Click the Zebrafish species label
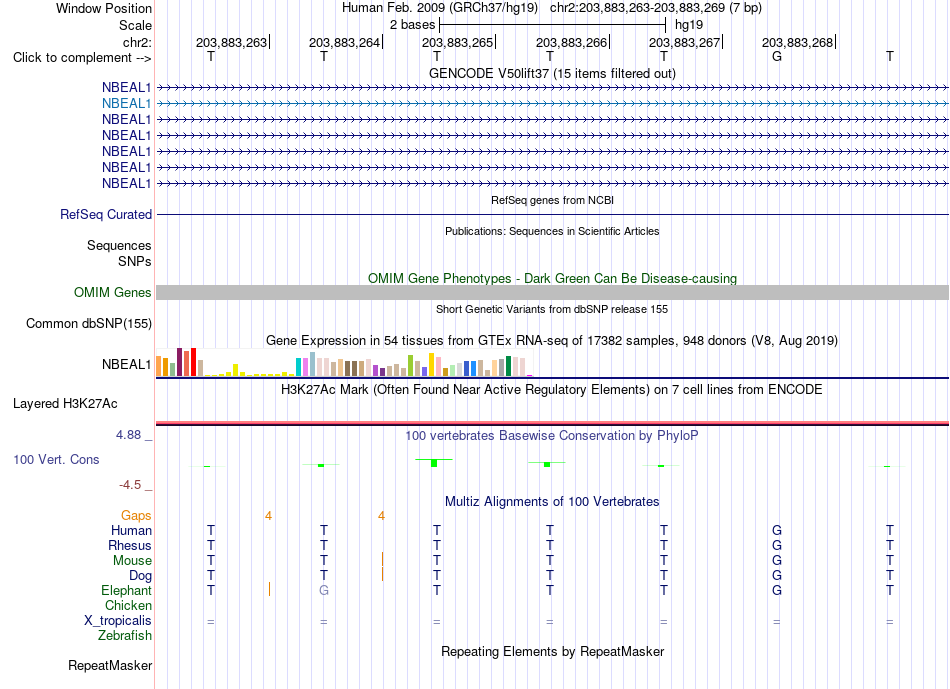 125,636
